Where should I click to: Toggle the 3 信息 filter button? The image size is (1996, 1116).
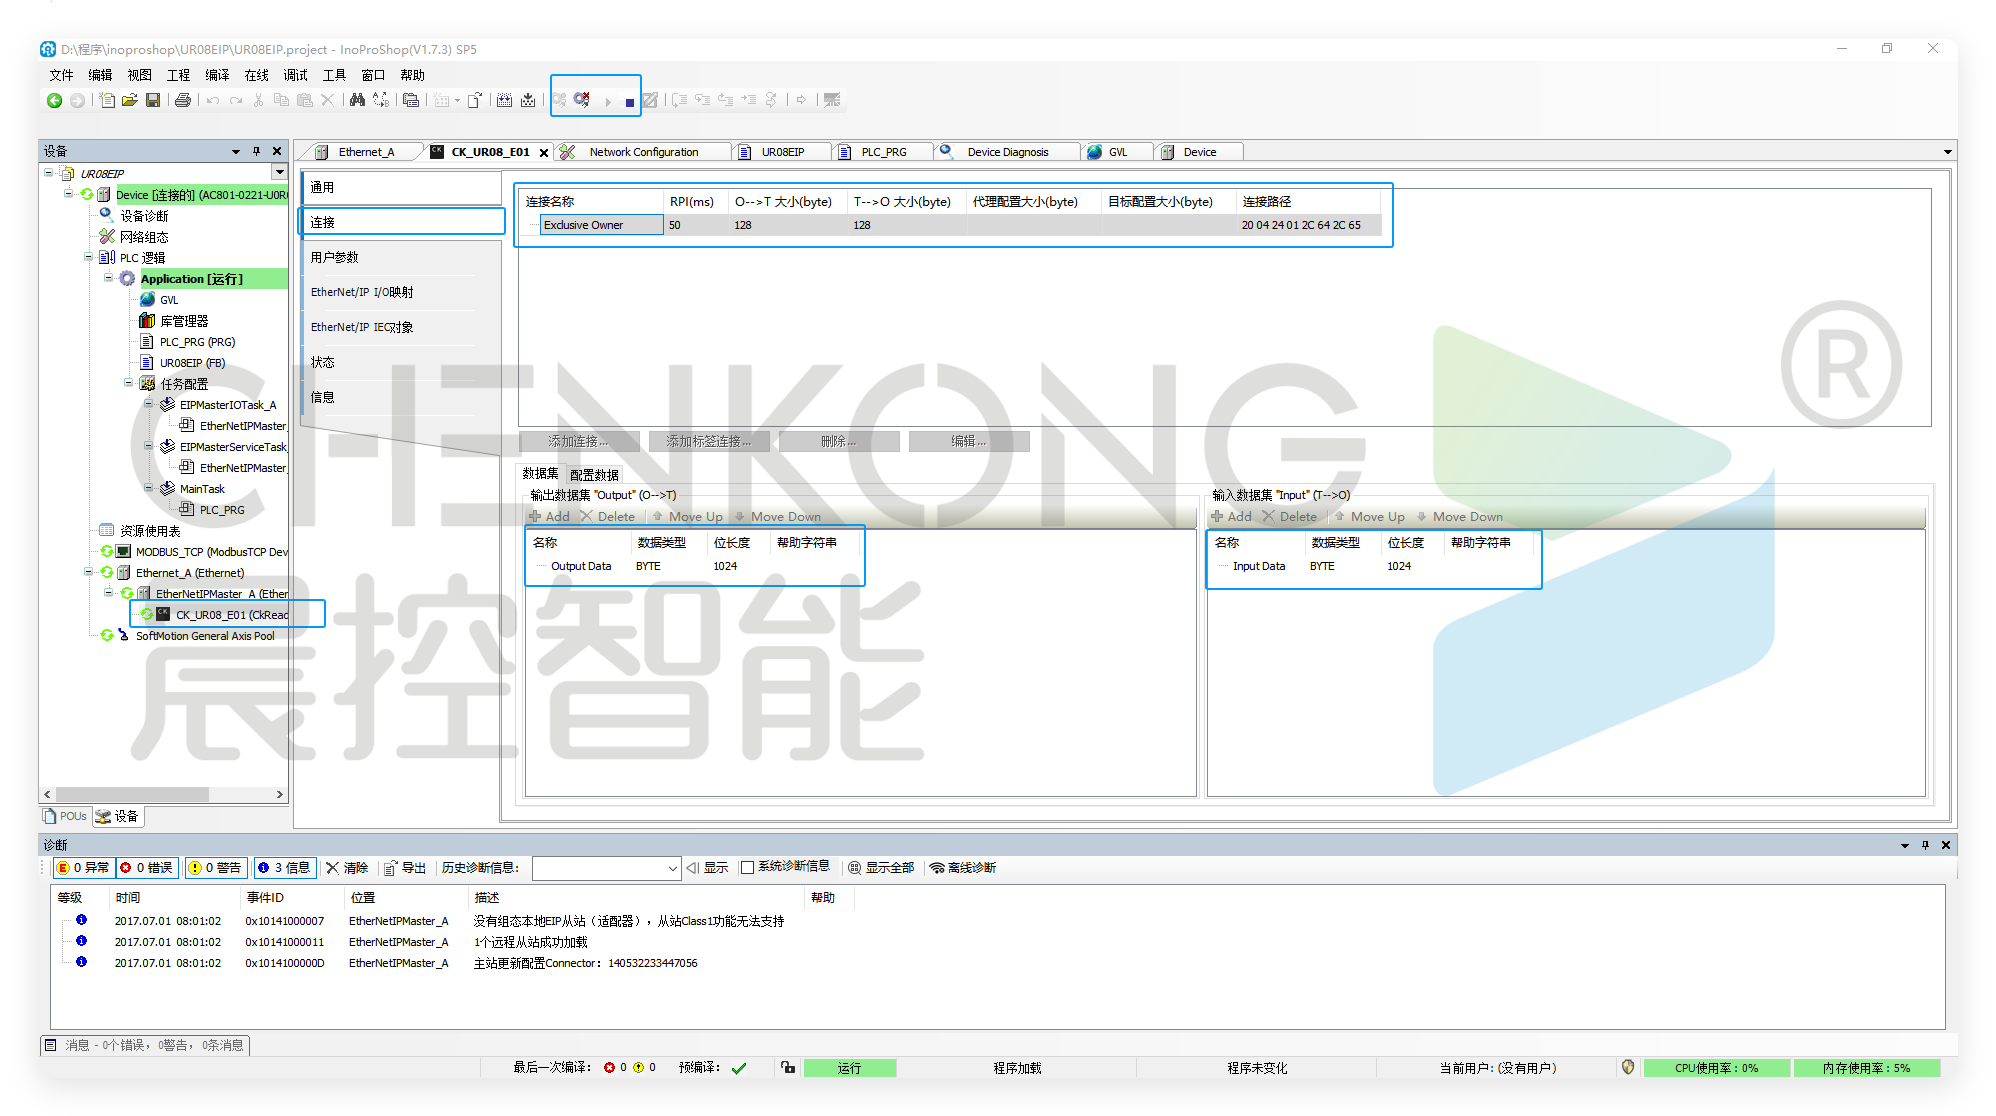(x=285, y=867)
